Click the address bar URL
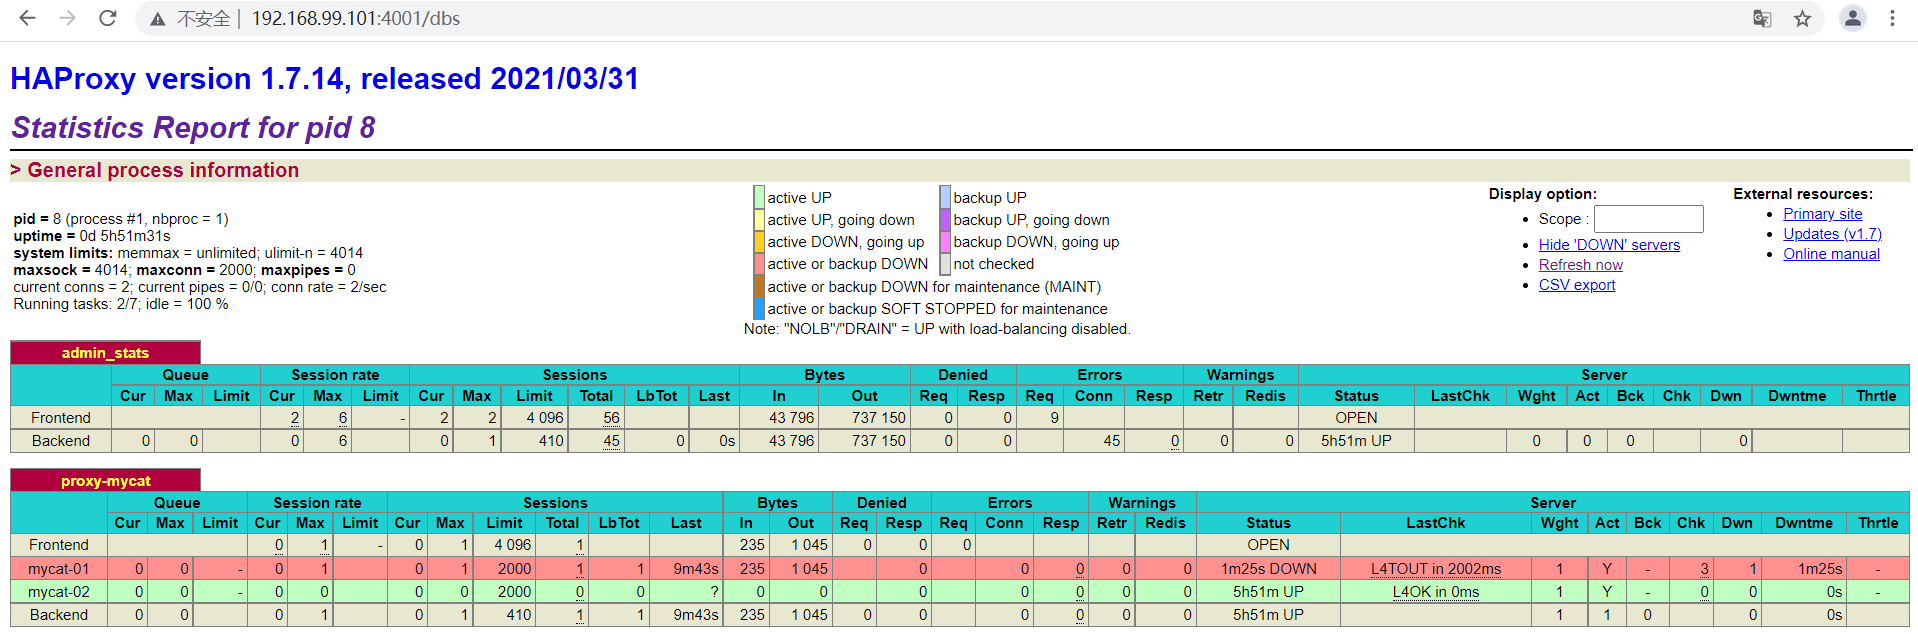This screenshot has height=634, width=1918. coord(355,19)
